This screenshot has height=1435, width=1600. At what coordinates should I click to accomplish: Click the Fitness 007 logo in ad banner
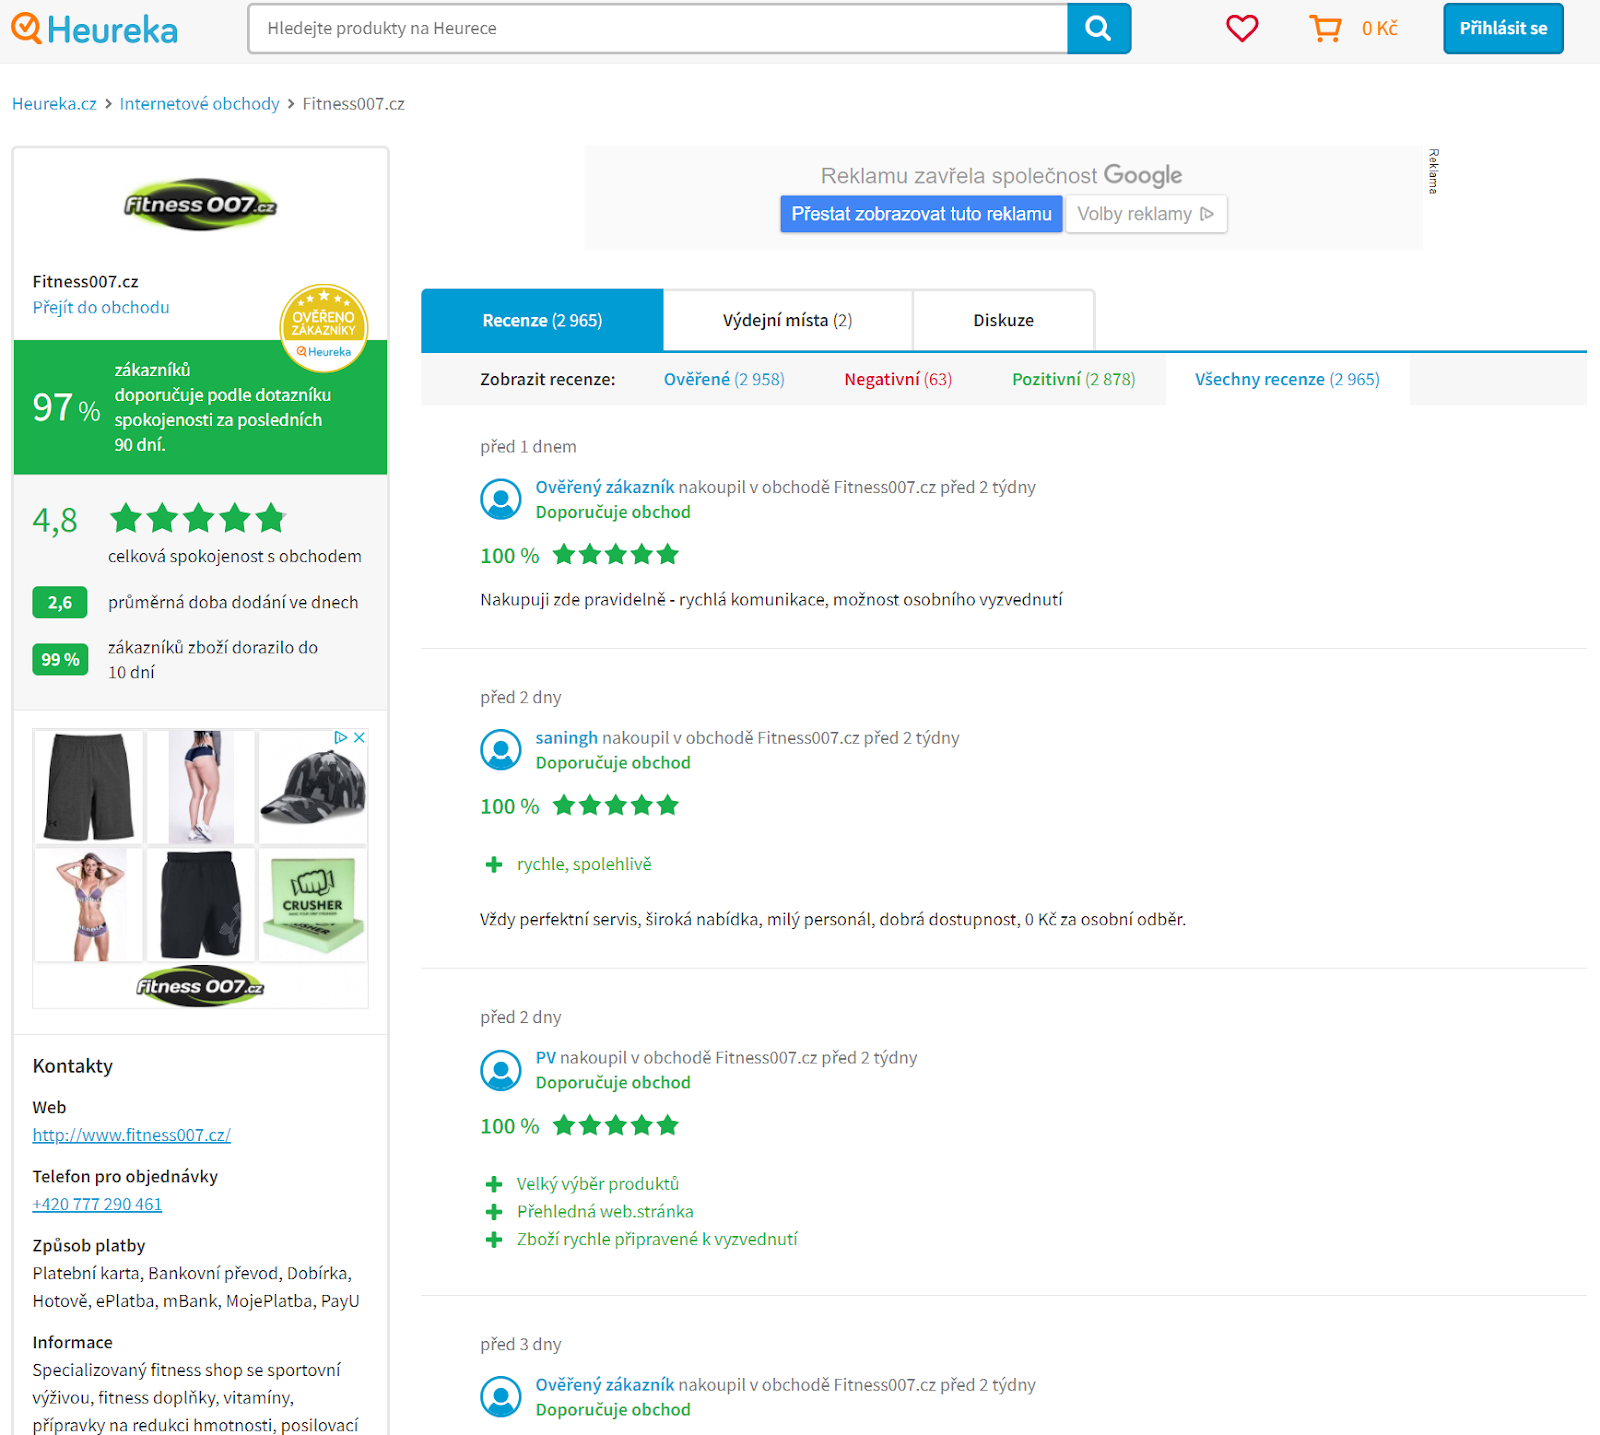[x=200, y=986]
